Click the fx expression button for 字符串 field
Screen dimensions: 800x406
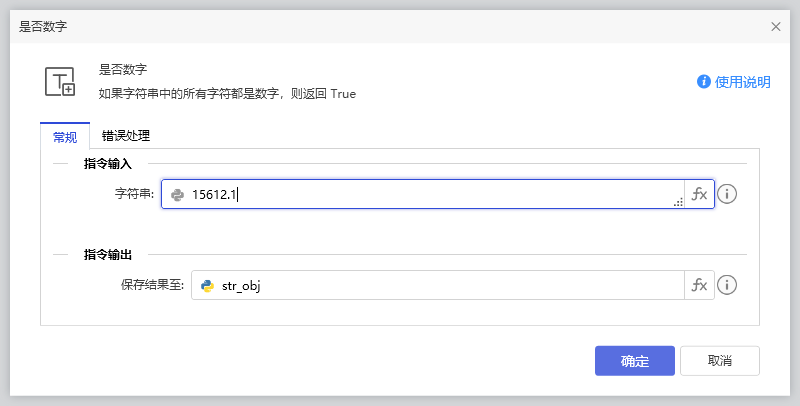click(x=699, y=194)
